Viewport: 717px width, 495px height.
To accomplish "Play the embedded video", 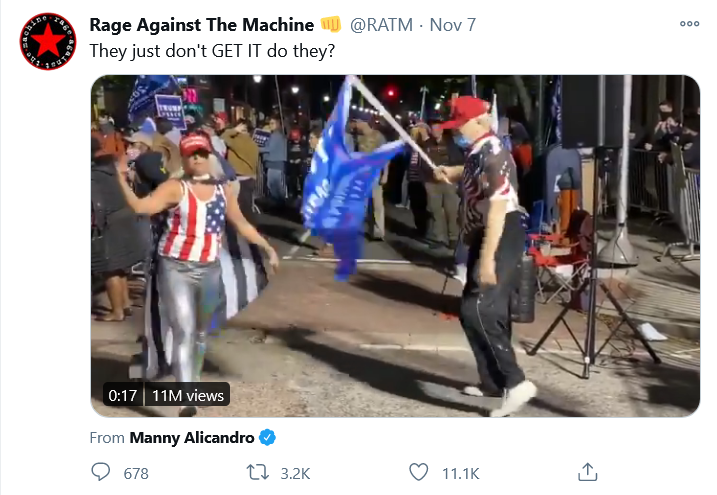I will [395, 246].
